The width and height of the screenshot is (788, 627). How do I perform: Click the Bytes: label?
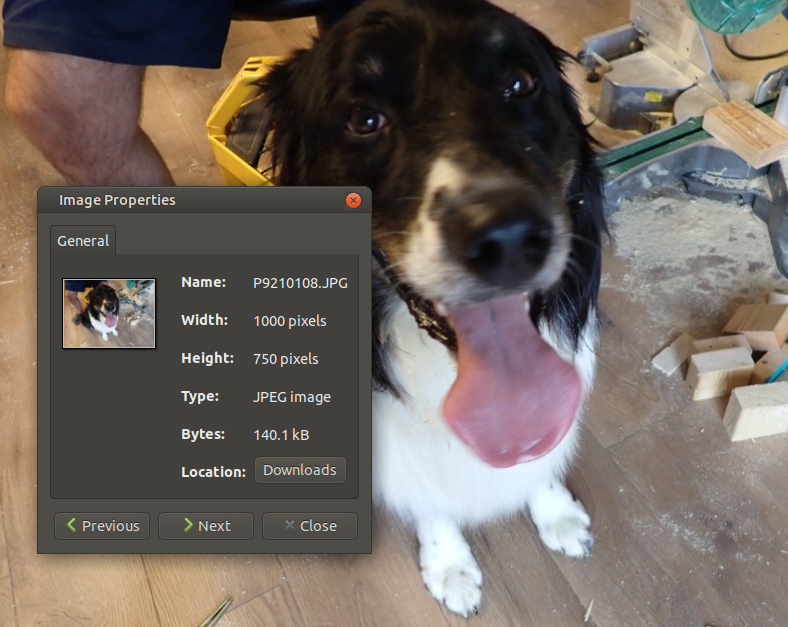click(203, 434)
